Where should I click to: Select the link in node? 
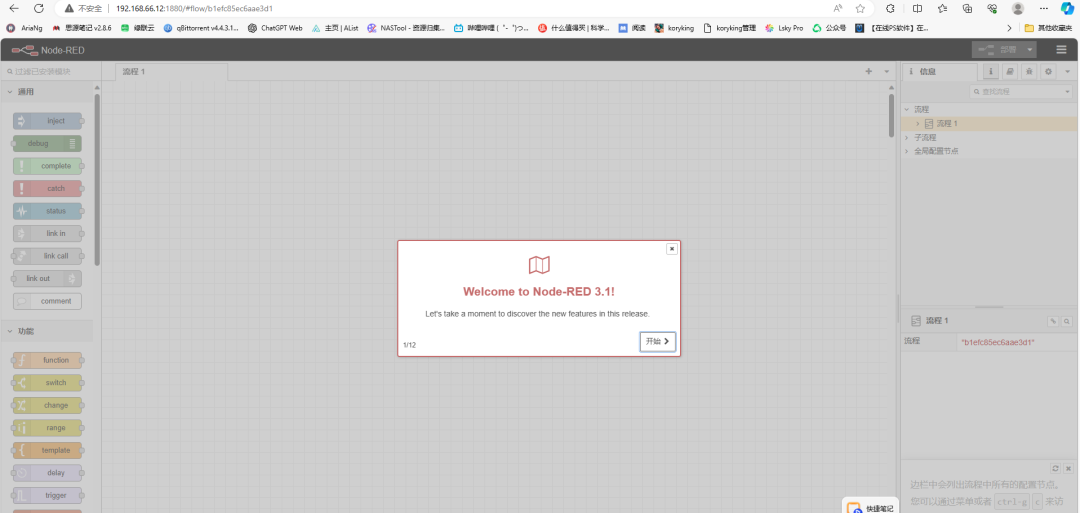(x=48, y=233)
